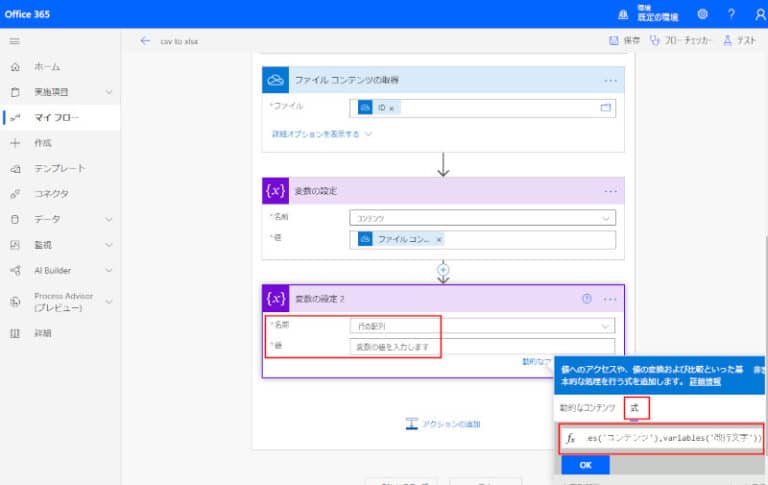Click the plus insert-step icon between actions
The width and height of the screenshot is (768, 485).
coord(443,270)
